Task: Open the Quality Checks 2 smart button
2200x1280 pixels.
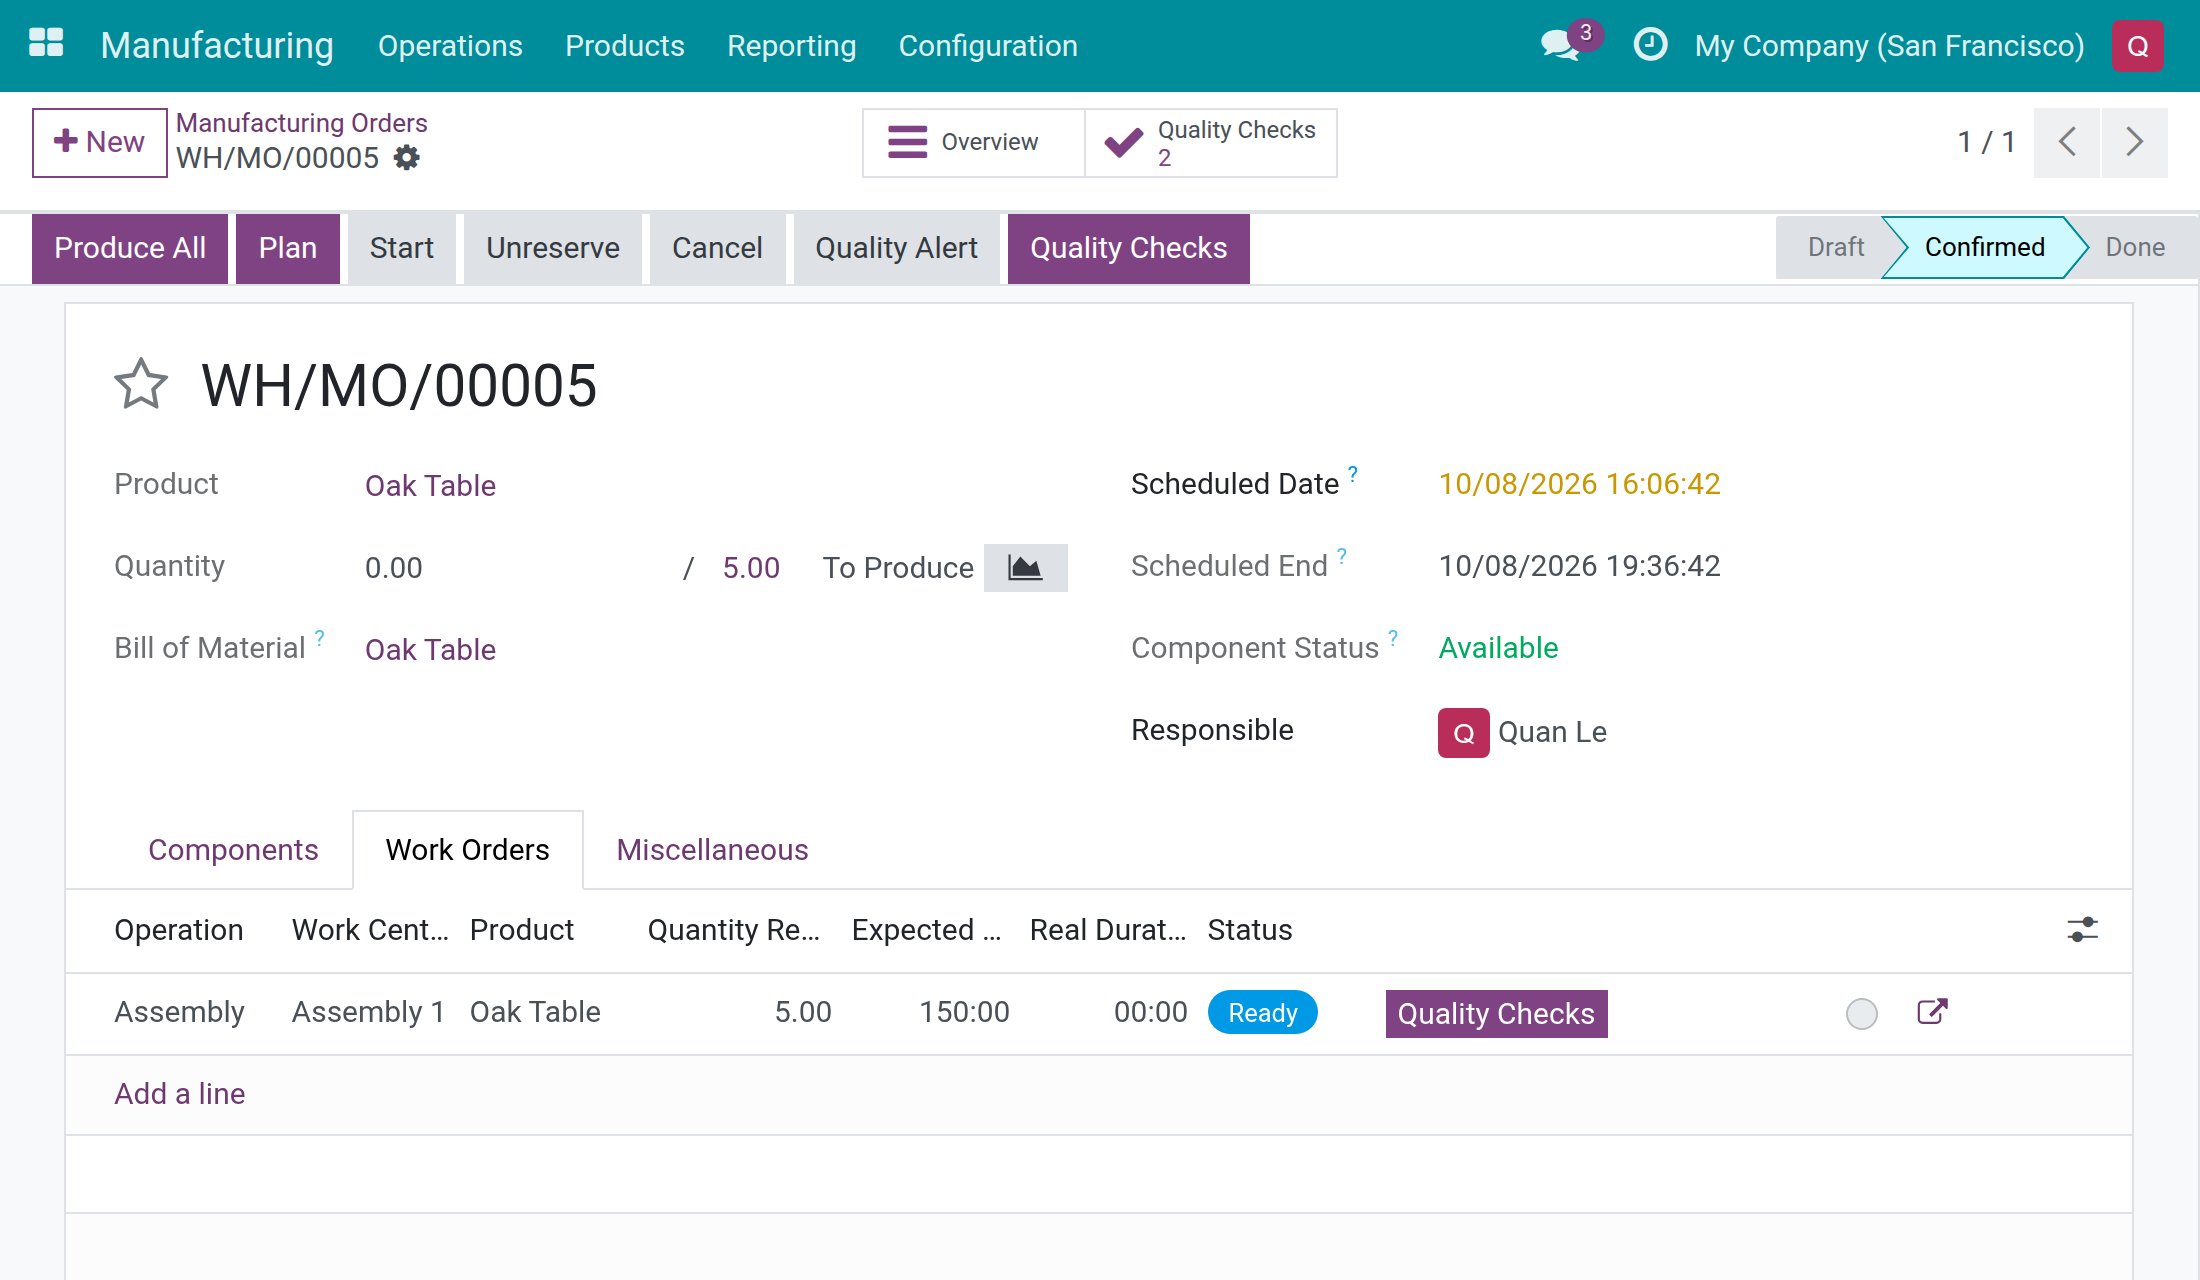Action: 1211,143
